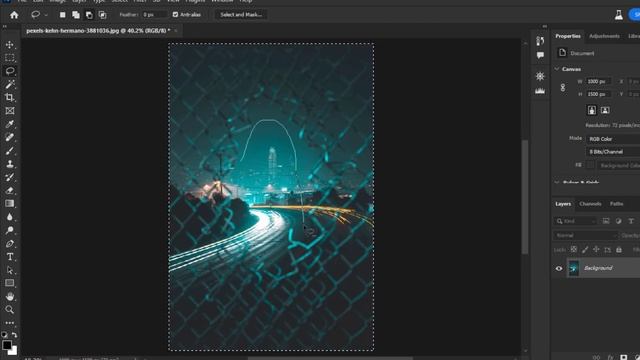Select the Frame tool
The width and height of the screenshot is (640, 360).
(10, 111)
